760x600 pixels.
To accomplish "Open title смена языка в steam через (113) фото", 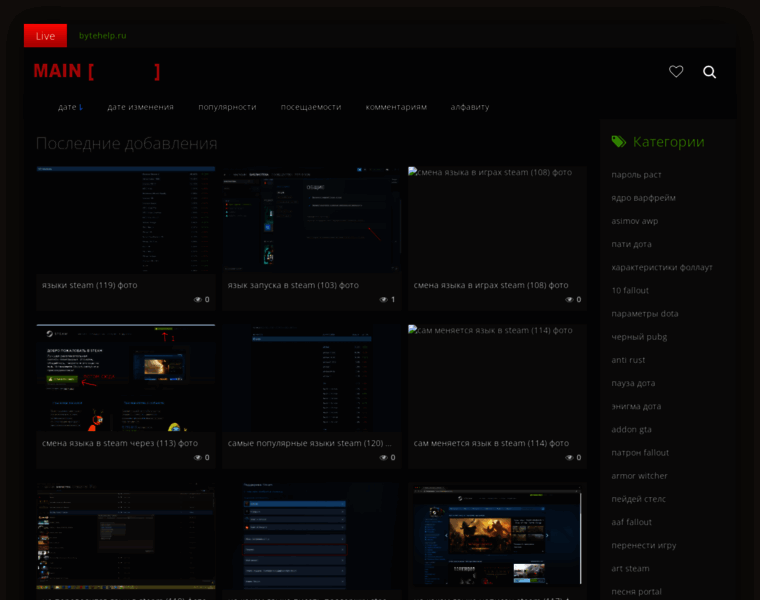I will pos(120,443).
